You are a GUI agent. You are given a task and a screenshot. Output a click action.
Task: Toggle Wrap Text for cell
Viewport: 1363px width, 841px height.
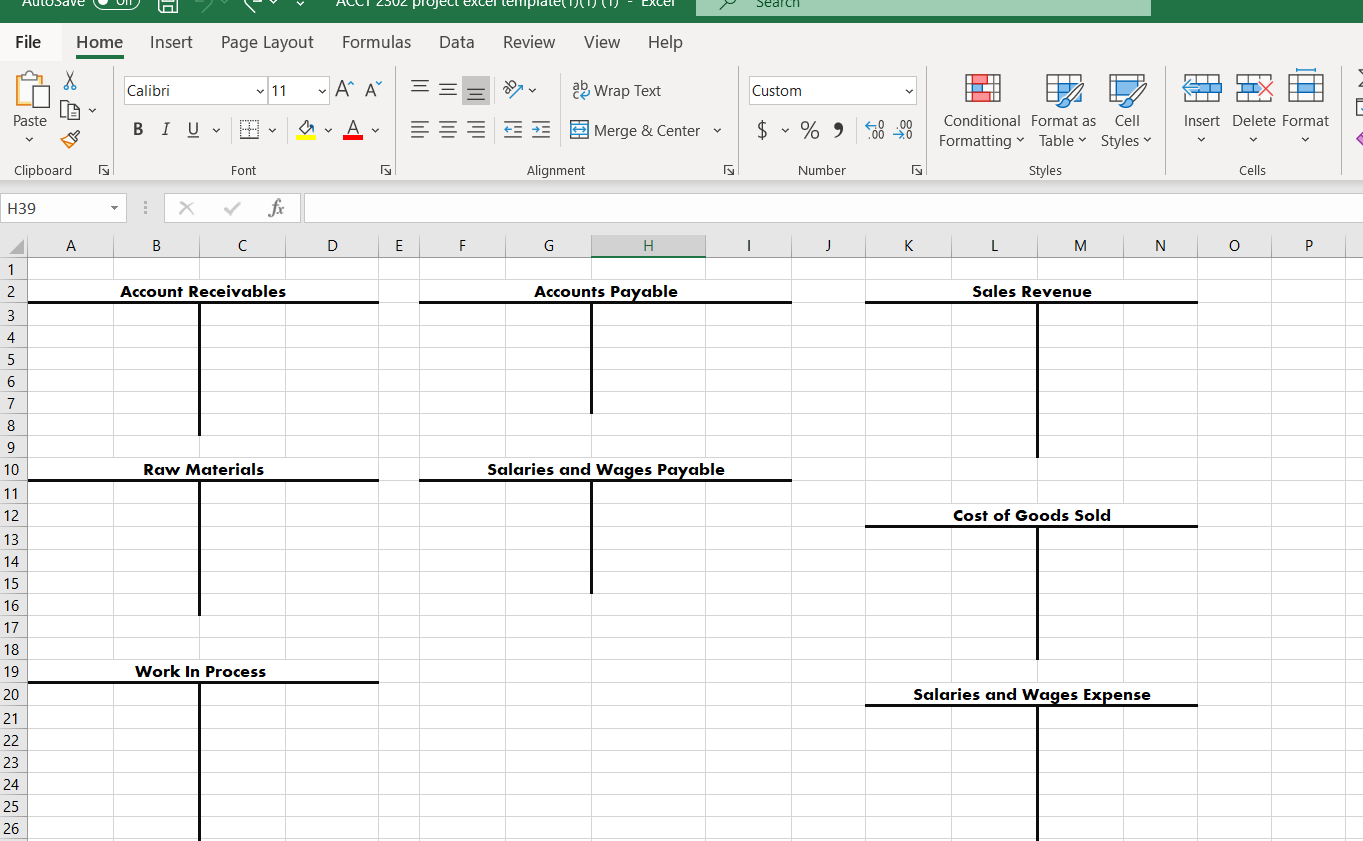tap(617, 90)
